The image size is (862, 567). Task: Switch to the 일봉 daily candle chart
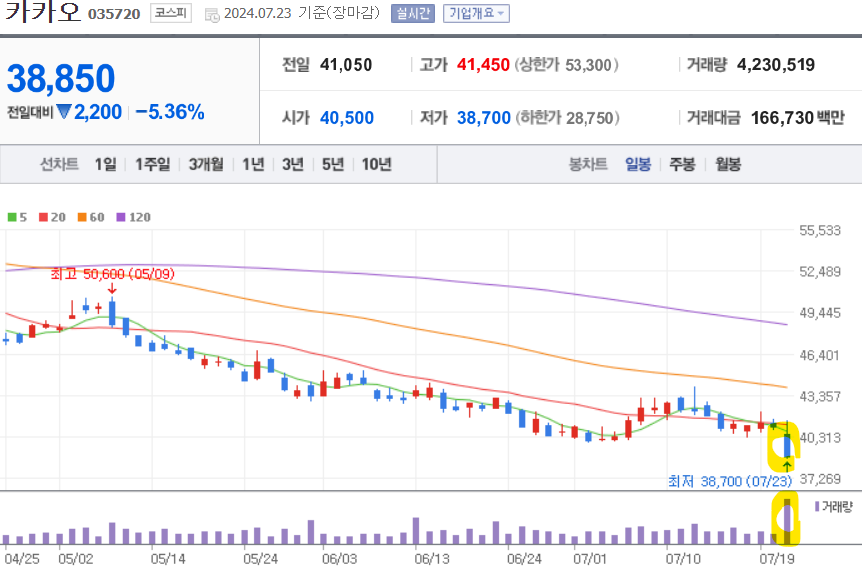coord(638,164)
